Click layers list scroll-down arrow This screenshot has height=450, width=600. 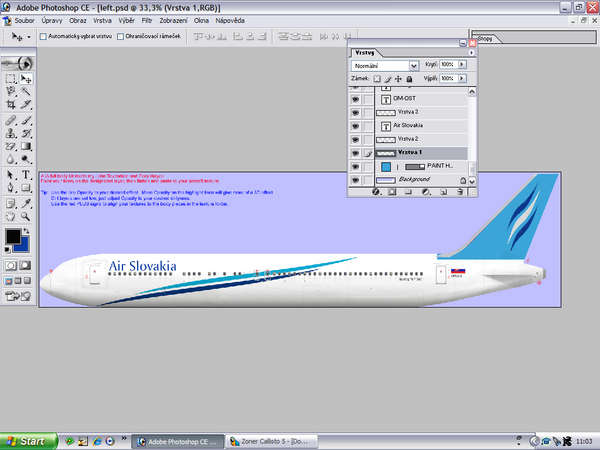tap(472, 181)
